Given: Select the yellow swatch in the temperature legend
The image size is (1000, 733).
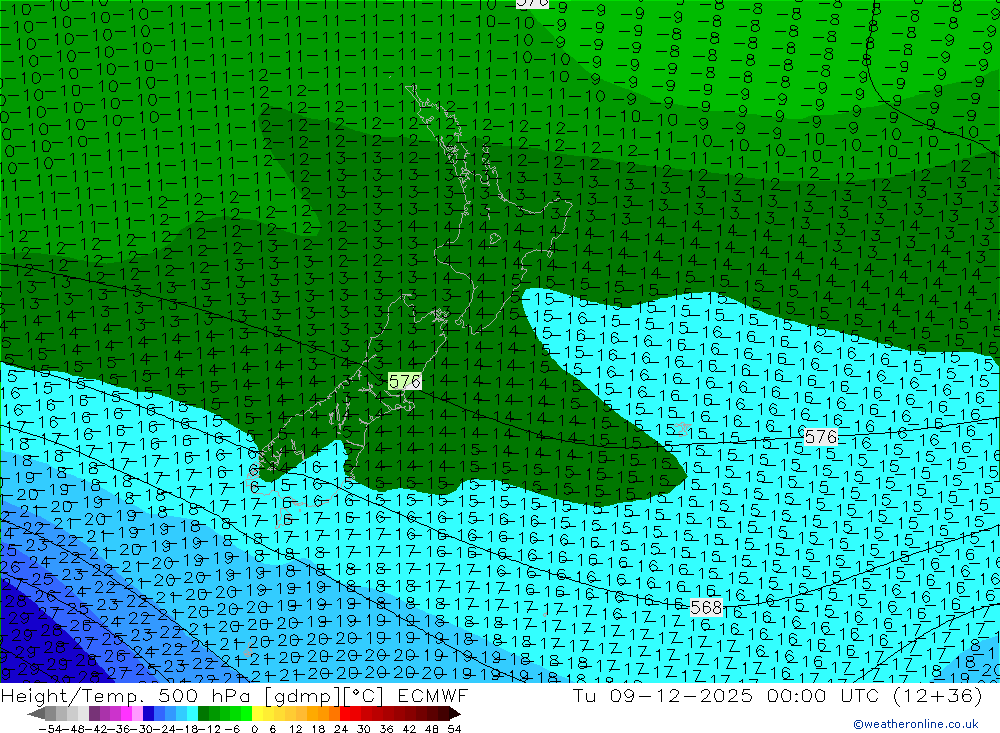Looking at the screenshot, I should point(260,713).
